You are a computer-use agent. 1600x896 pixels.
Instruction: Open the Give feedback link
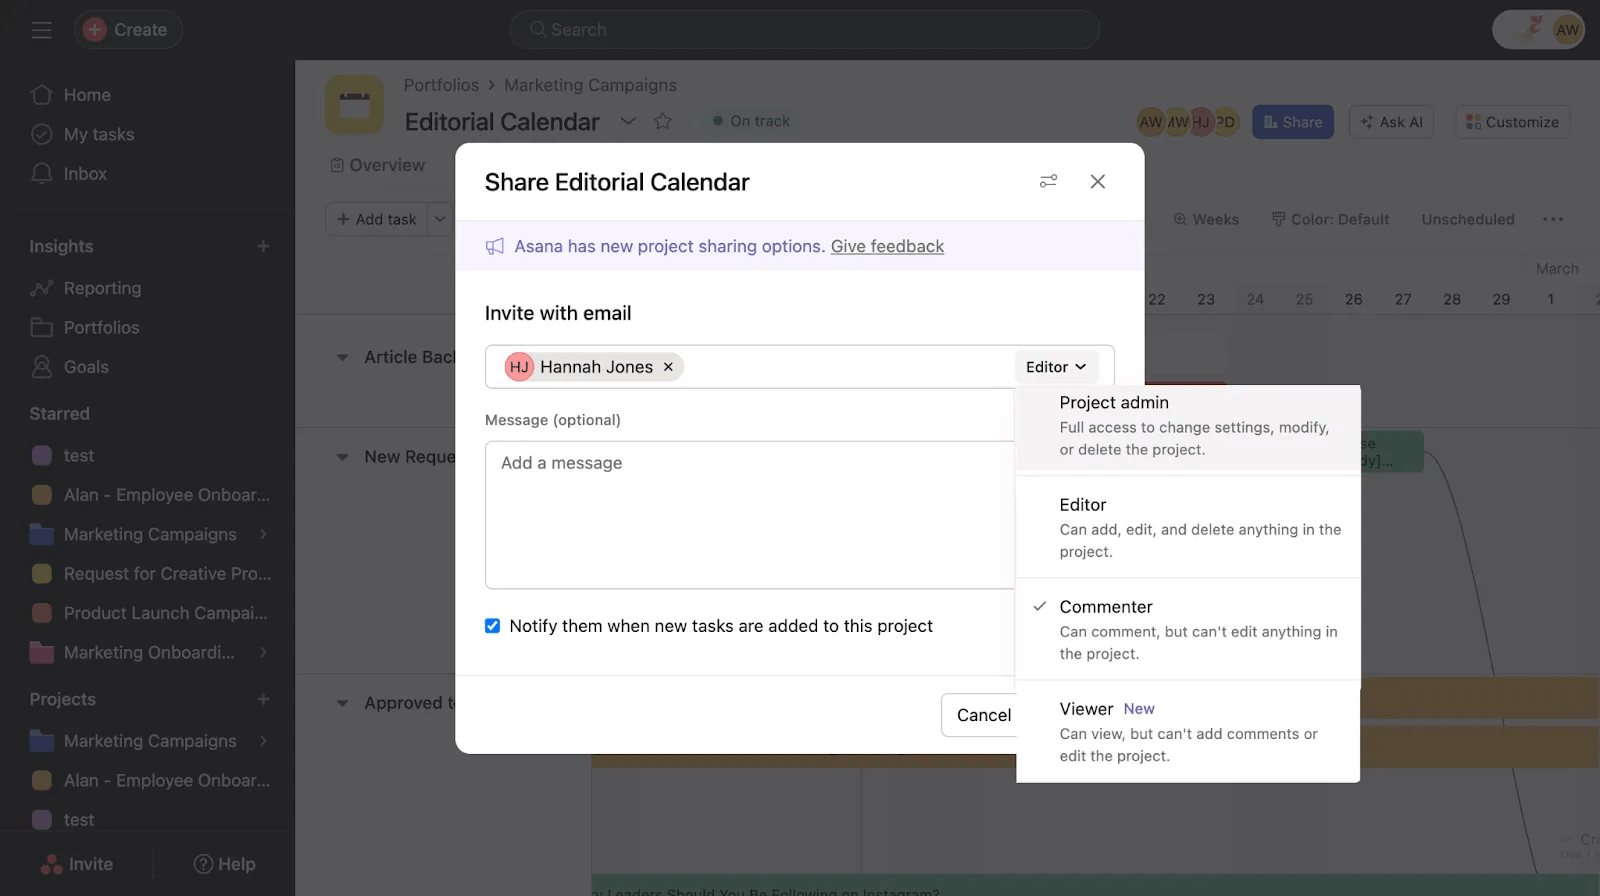coord(887,246)
